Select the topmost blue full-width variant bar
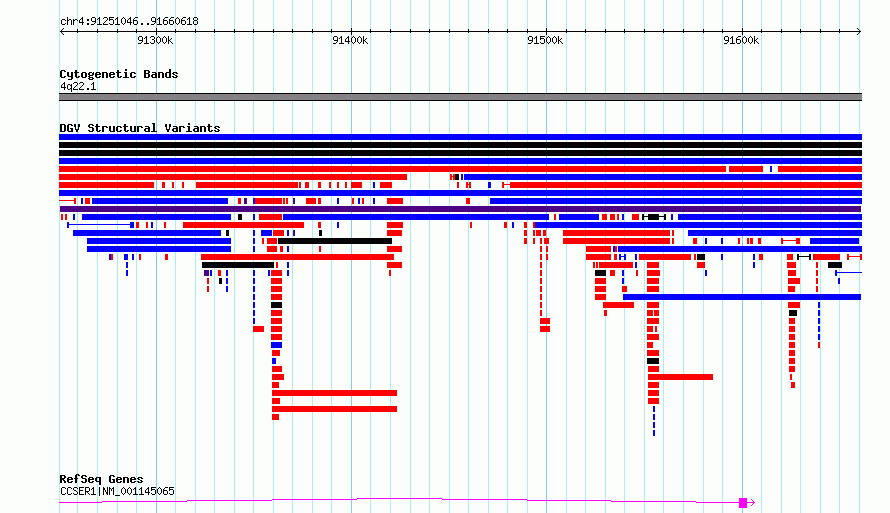 [460, 137]
